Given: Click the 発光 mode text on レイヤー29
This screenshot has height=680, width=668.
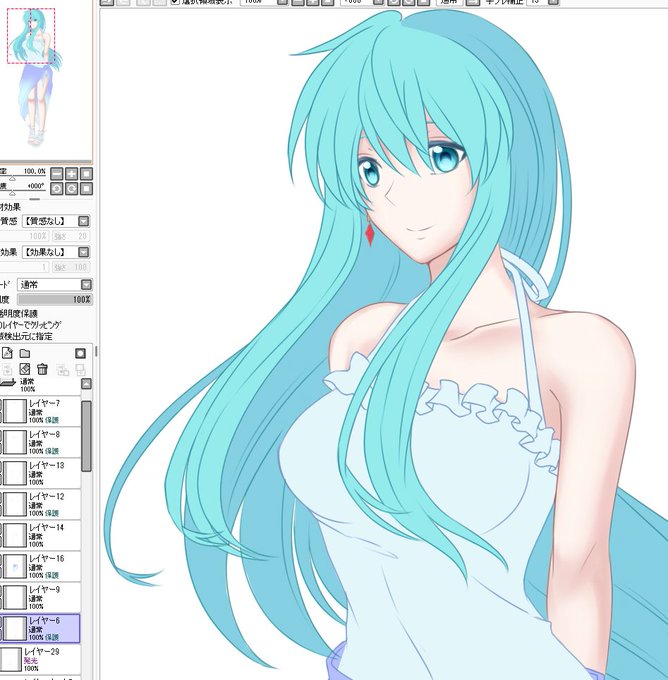Looking at the screenshot, I should click(x=31, y=660).
